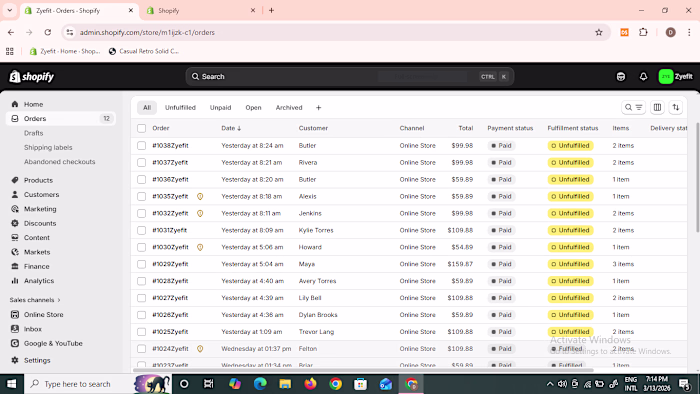Switch to the Archived tab
700x394 pixels.
pos(289,108)
